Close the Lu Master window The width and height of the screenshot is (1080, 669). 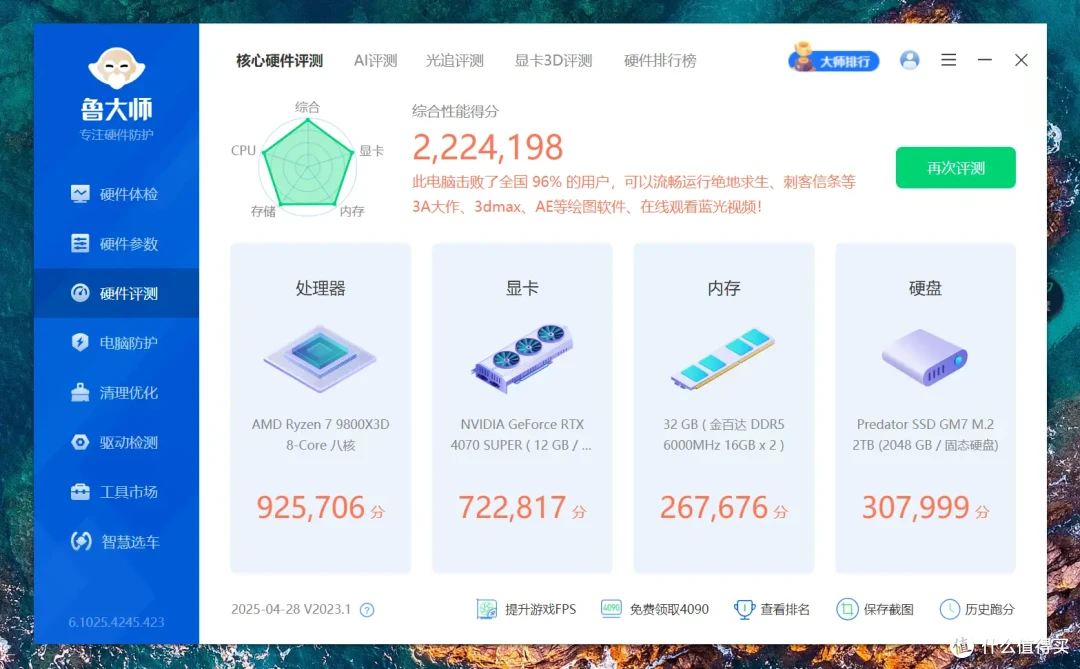click(x=1021, y=60)
